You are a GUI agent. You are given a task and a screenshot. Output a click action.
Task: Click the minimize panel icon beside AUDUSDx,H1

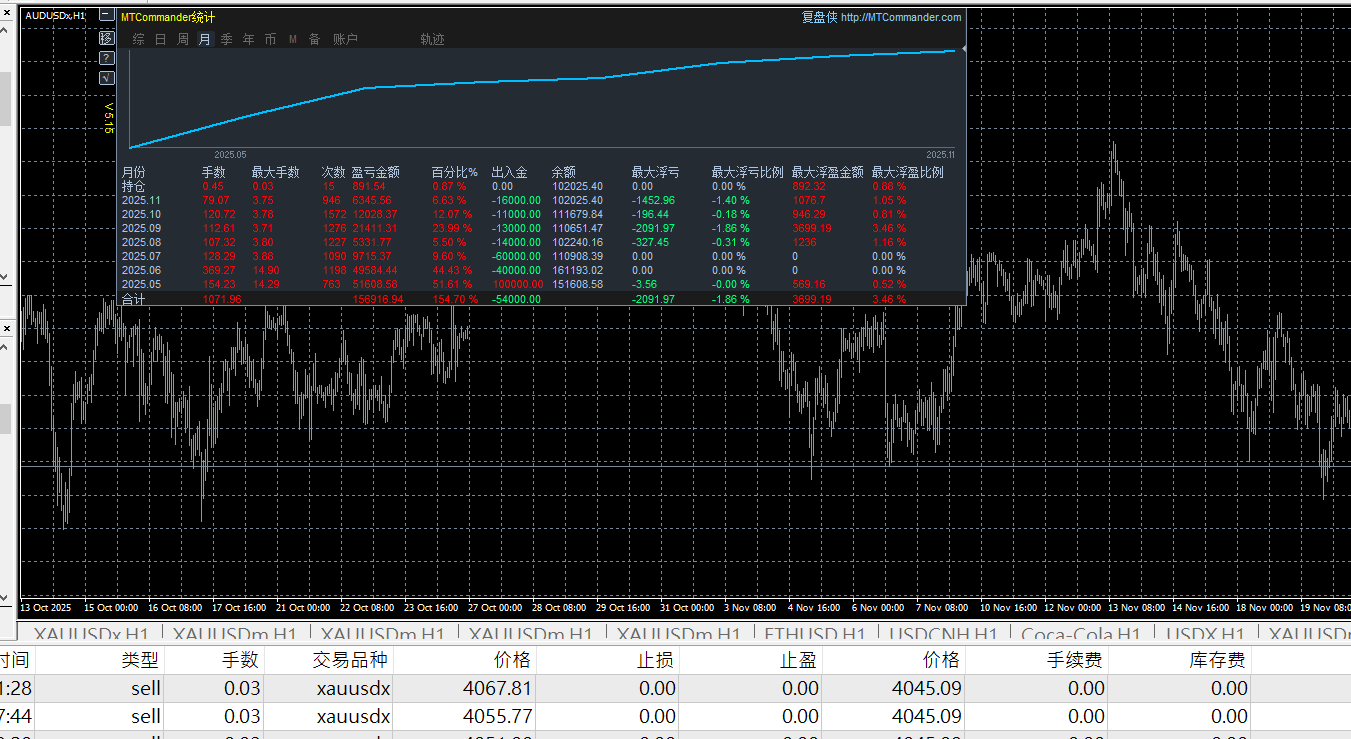click(107, 17)
